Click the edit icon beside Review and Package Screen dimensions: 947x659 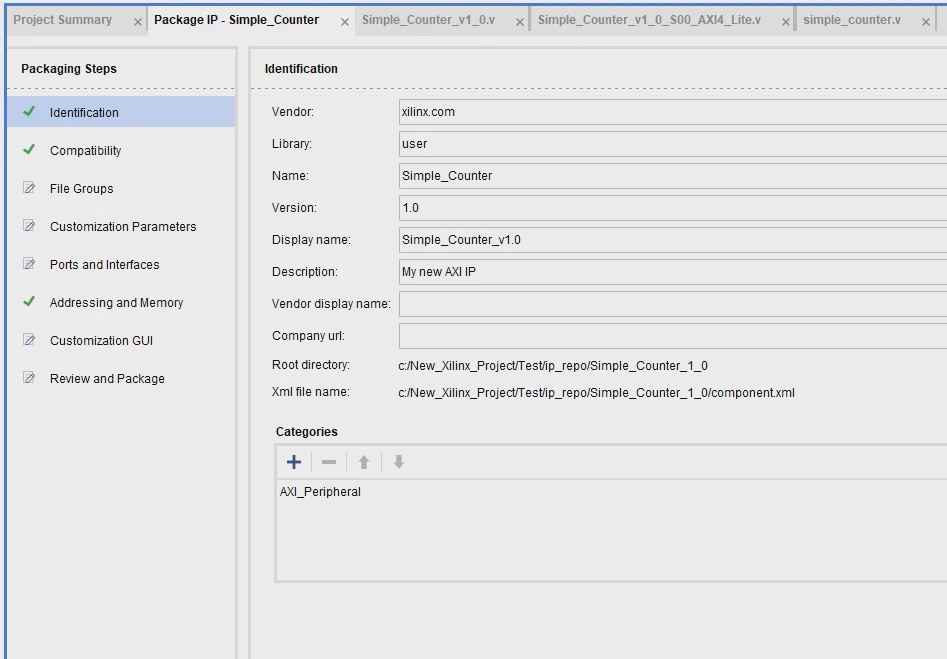point(29,378)
